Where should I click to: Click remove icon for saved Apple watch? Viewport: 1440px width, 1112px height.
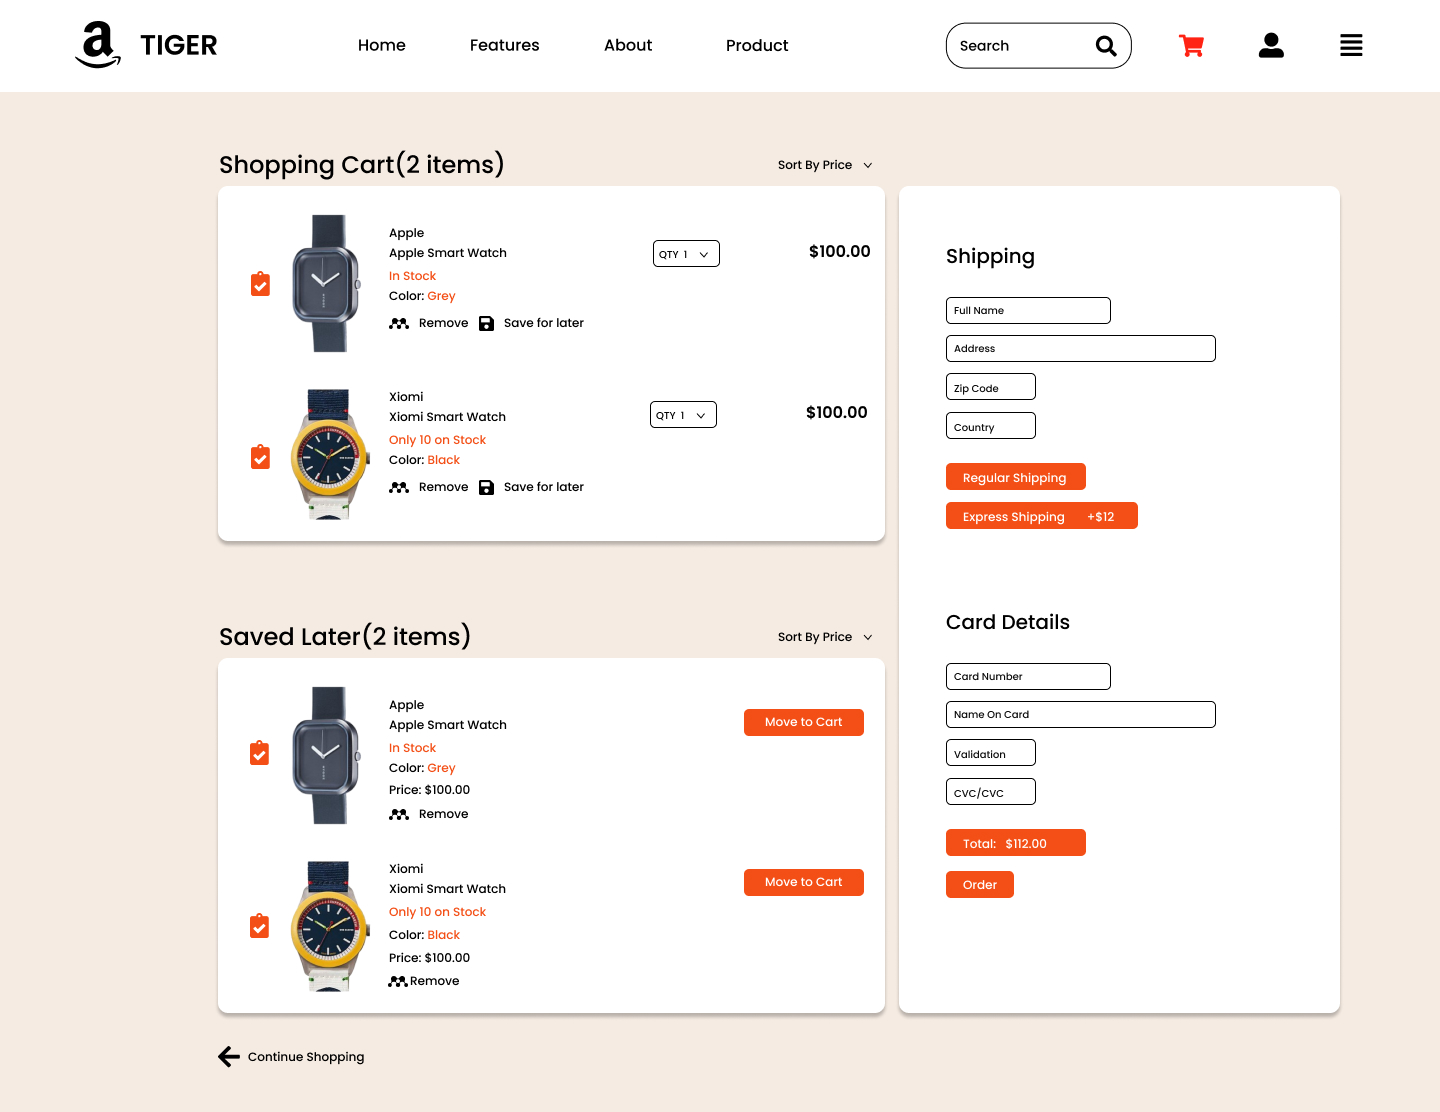tap(399, 814)
